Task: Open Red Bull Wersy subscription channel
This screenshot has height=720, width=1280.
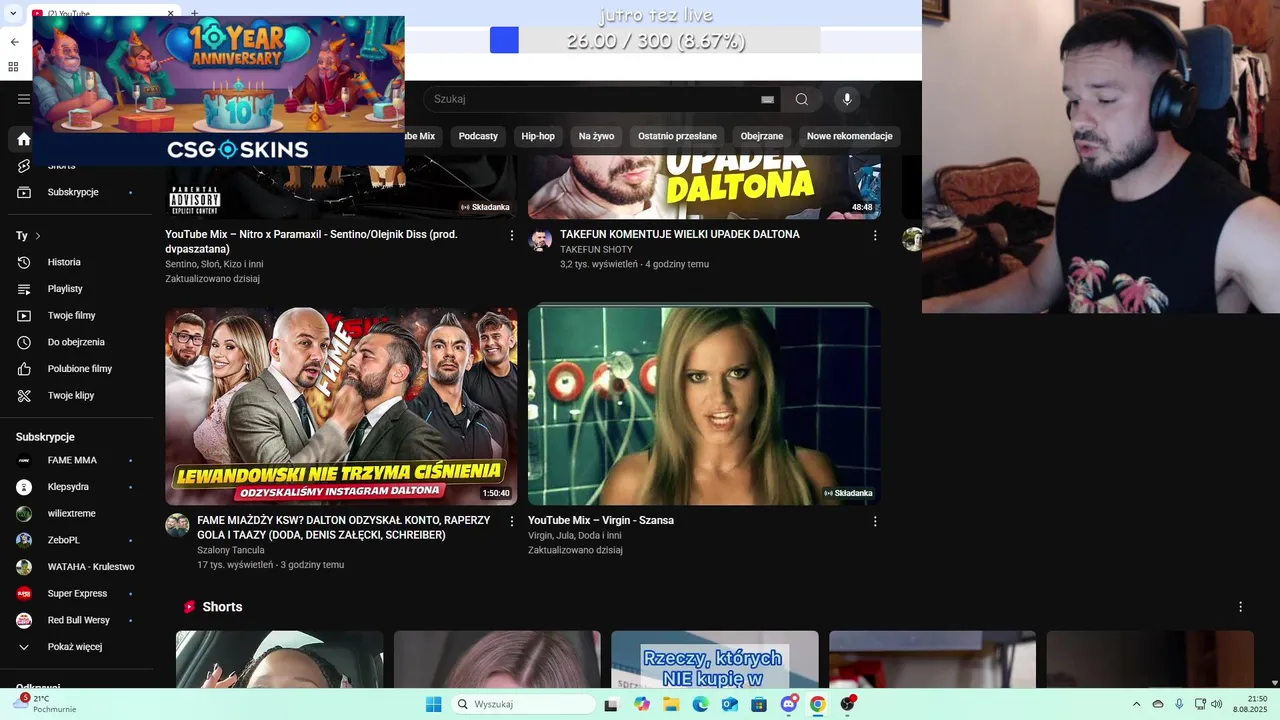Action: click(77, 620)
